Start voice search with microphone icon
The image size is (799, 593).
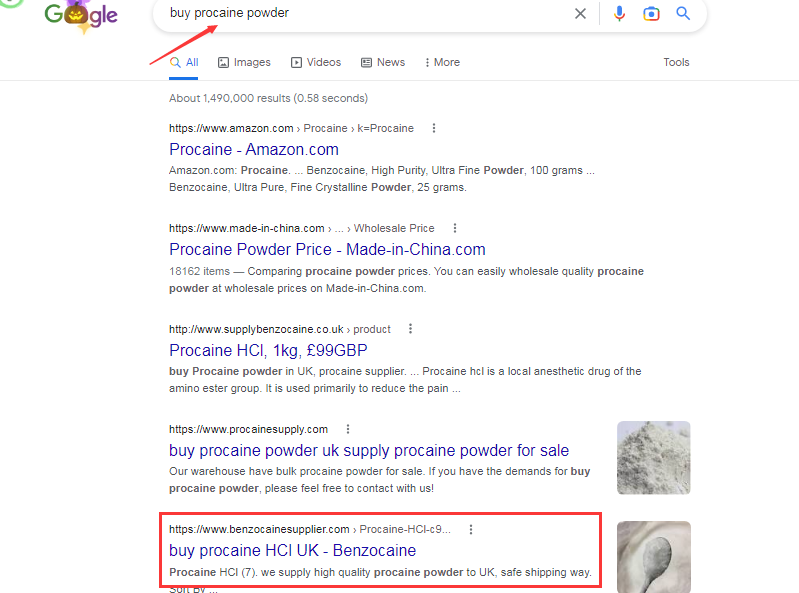619,14
